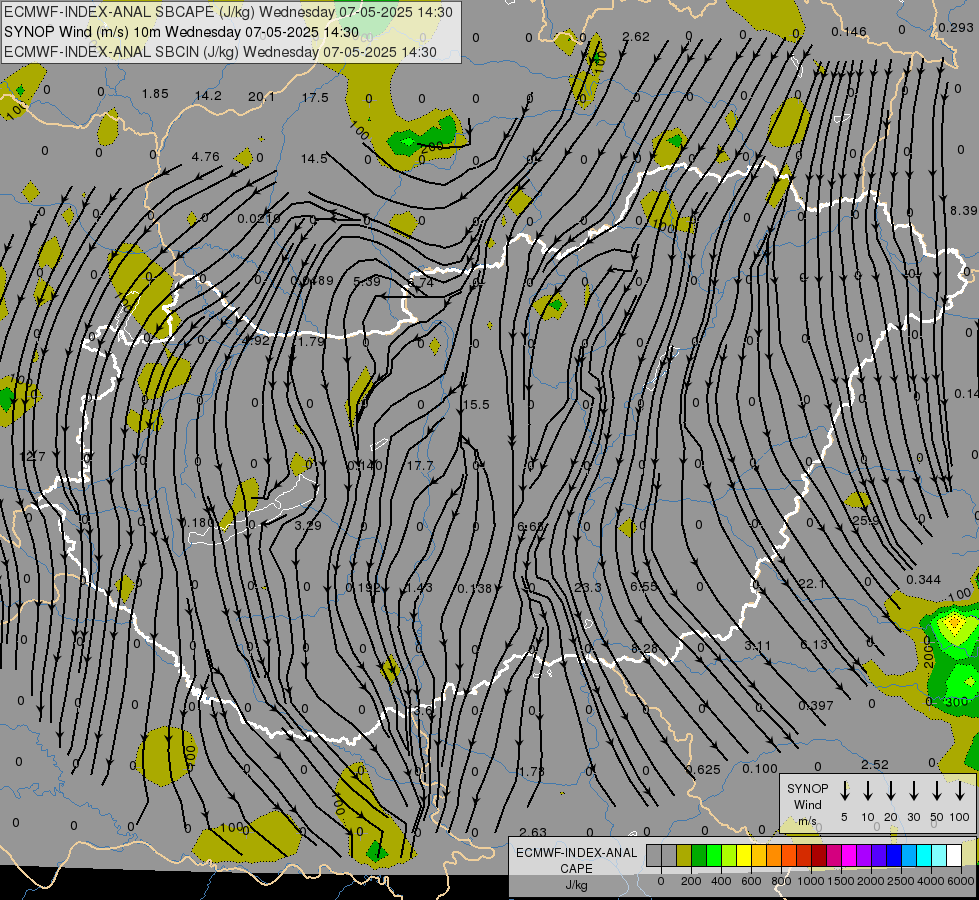Click the '600' tick label of color scale
Image resolution: width=979 pixels, height=900 pixels.
point(750,881)
